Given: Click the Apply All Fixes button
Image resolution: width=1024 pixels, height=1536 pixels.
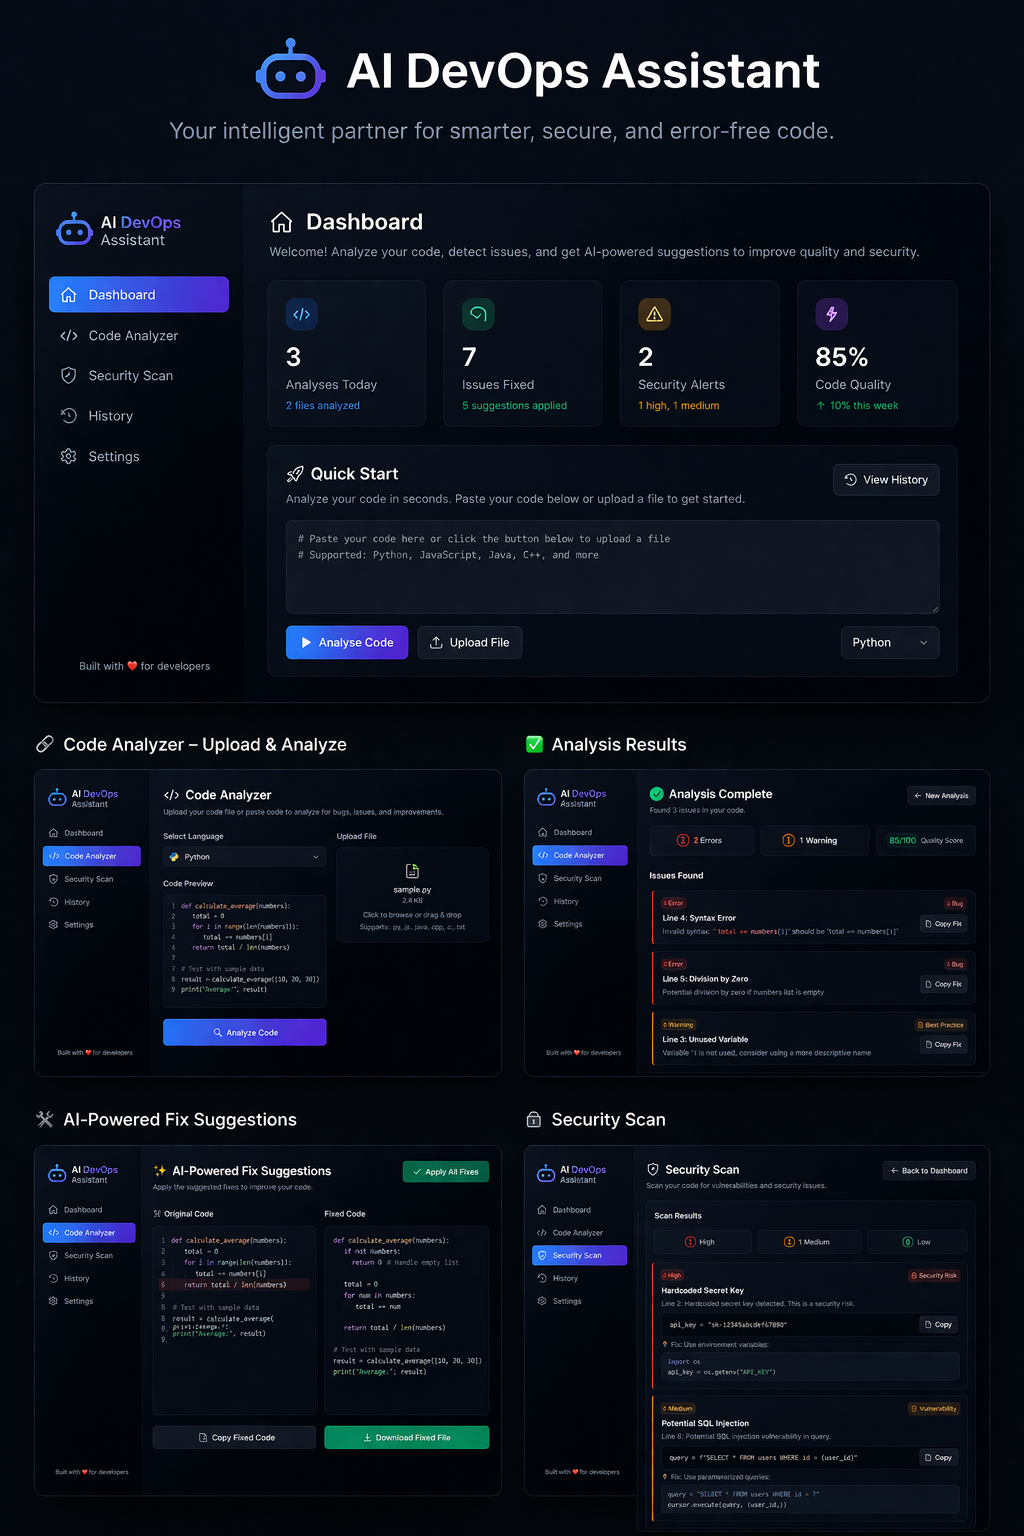Looking at the screenshot, I should [446, 1171].
